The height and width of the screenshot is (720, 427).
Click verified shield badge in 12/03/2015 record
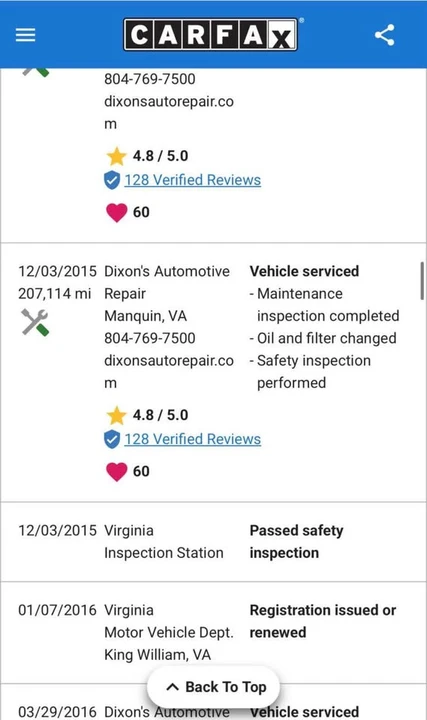coord(112,439)
